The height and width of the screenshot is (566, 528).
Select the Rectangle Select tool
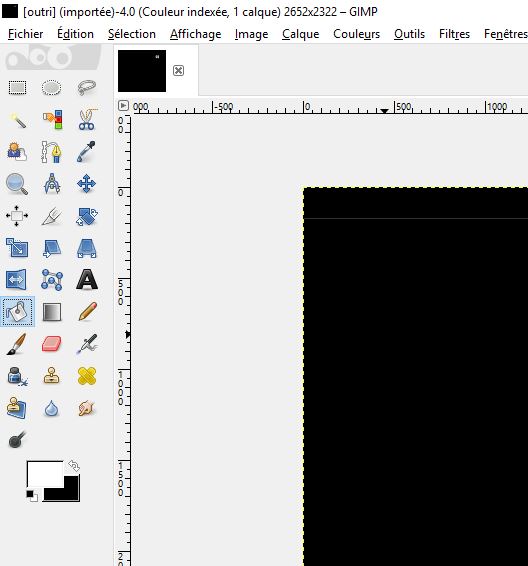[17, 88]
